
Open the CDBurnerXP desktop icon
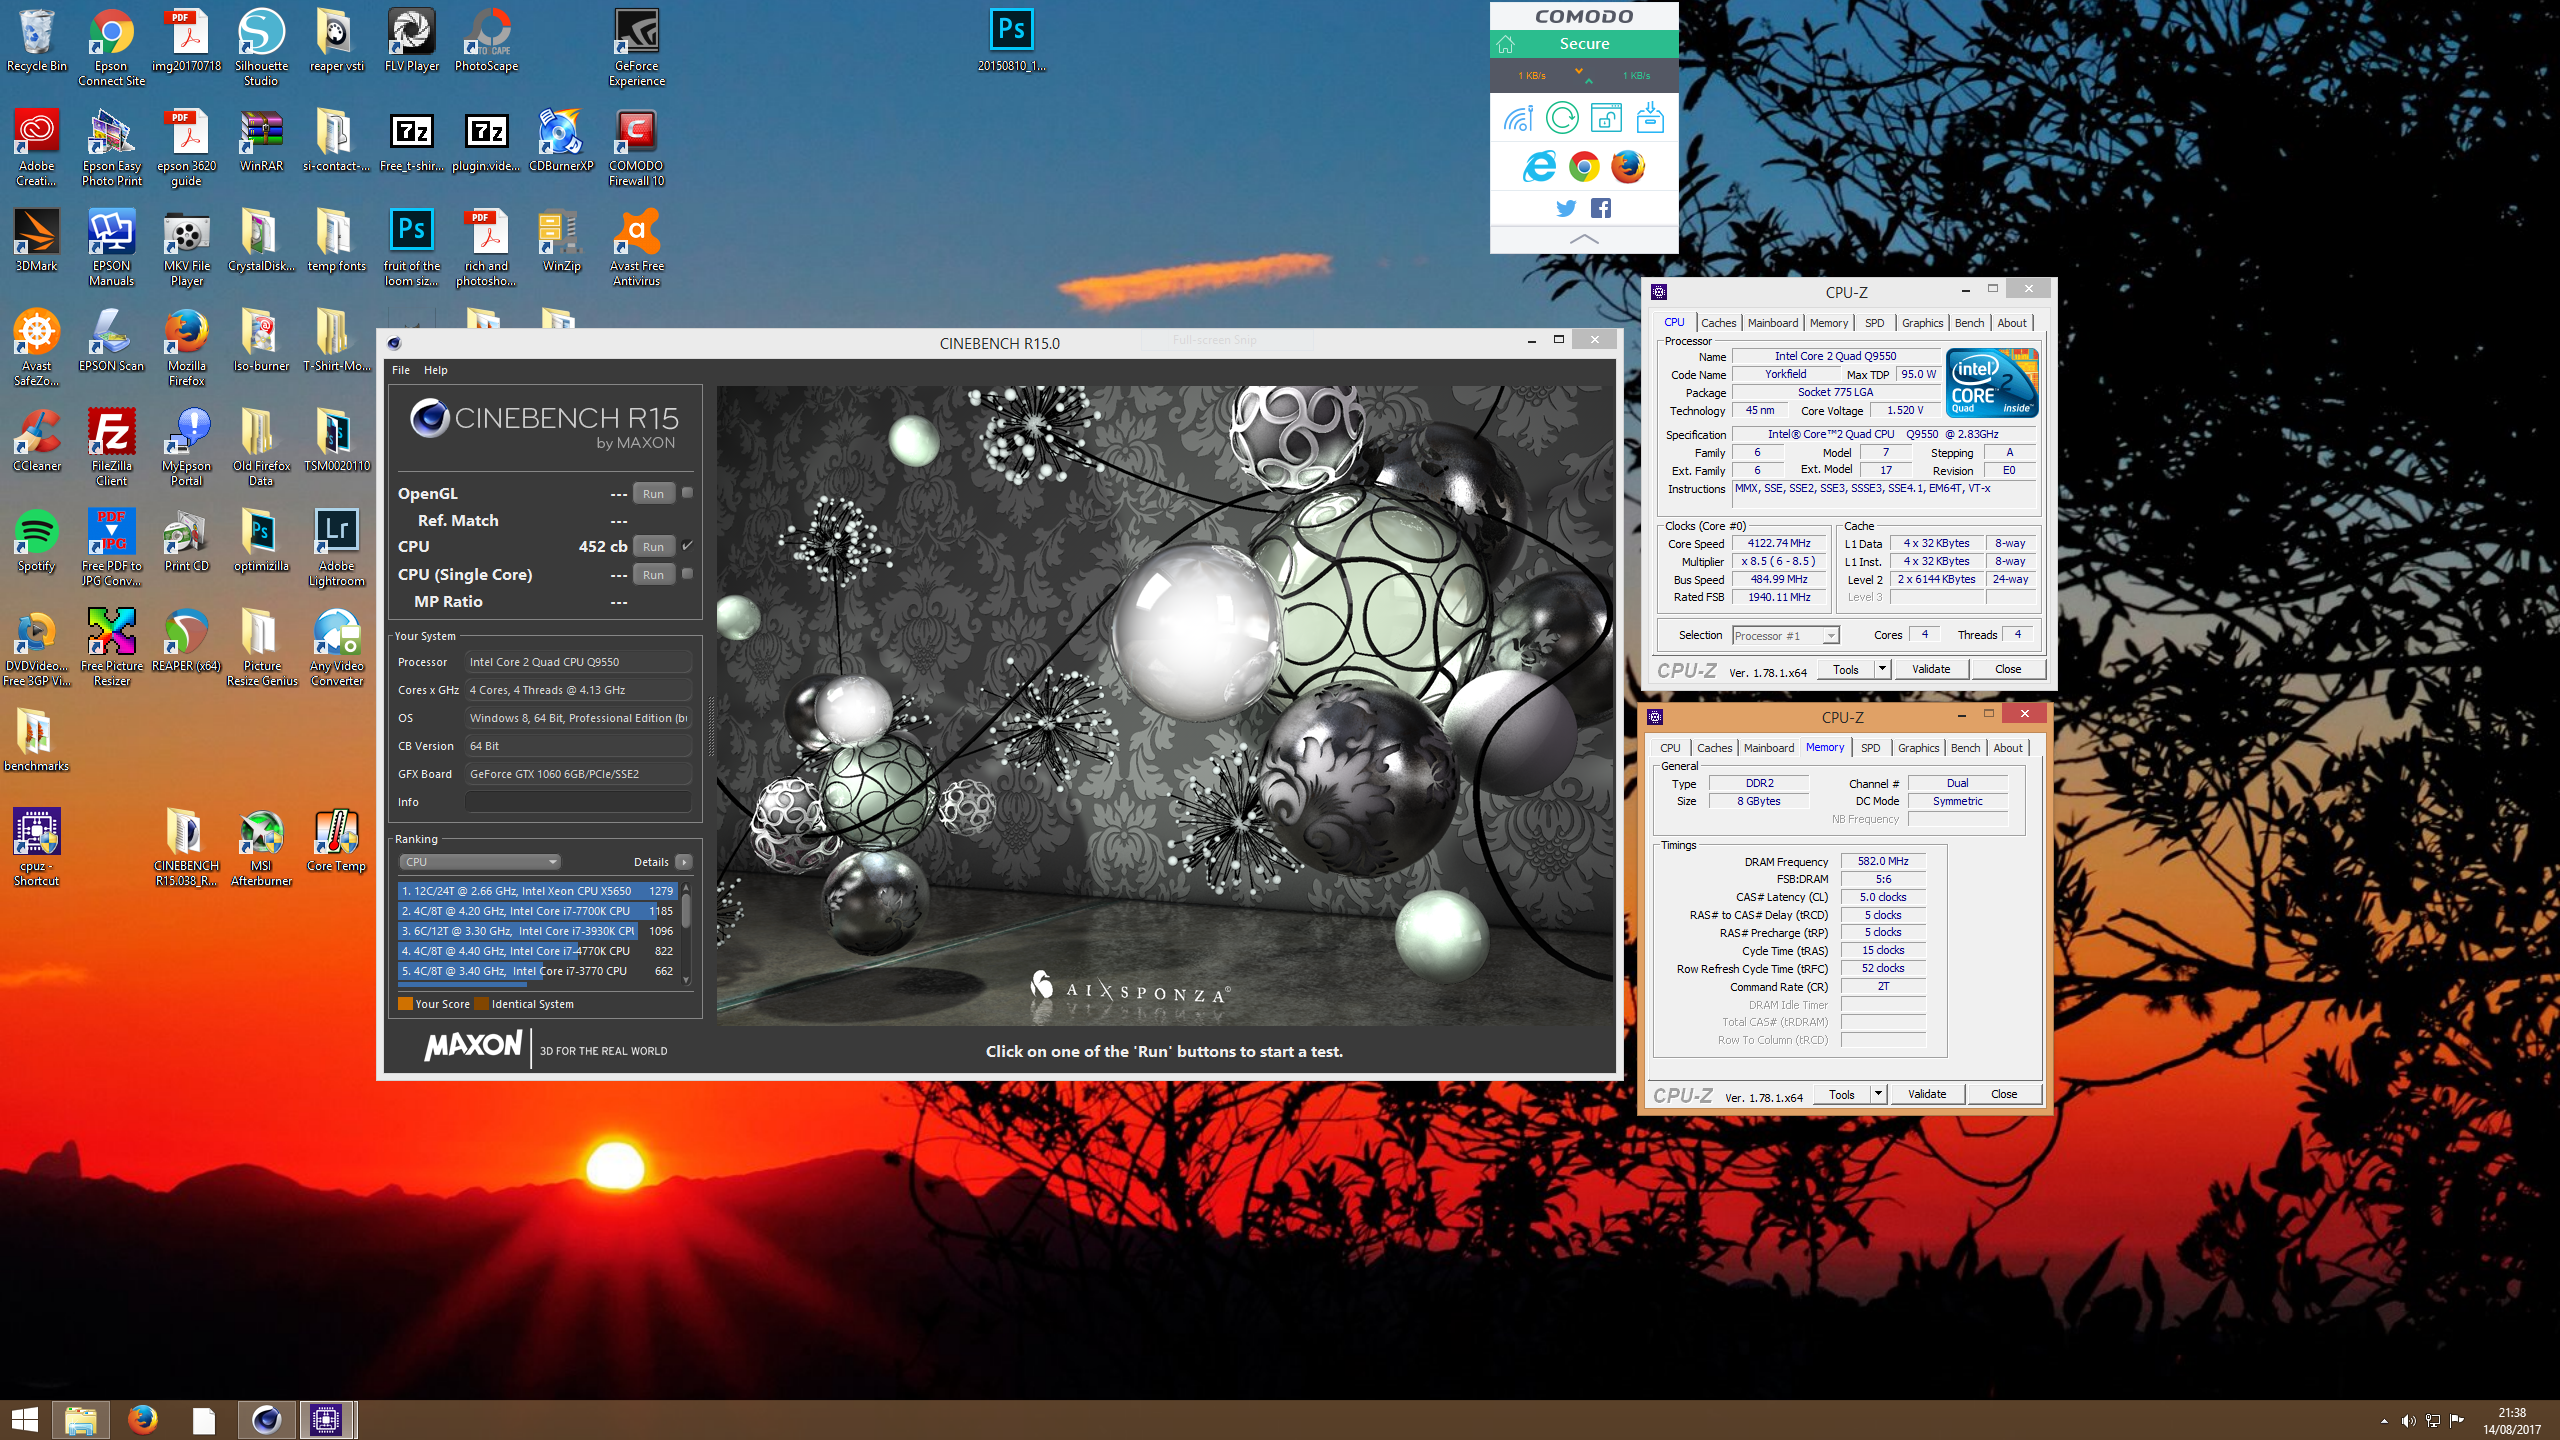click(561, 140)
